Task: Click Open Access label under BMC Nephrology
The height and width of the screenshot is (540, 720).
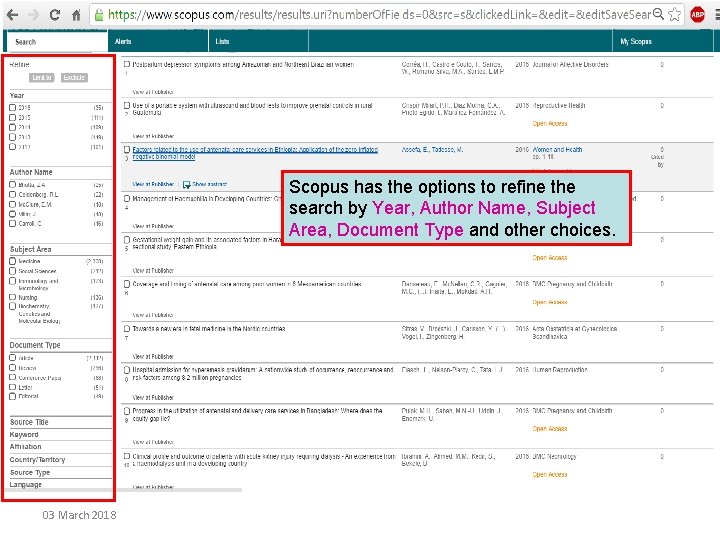Action: point(550,475)
